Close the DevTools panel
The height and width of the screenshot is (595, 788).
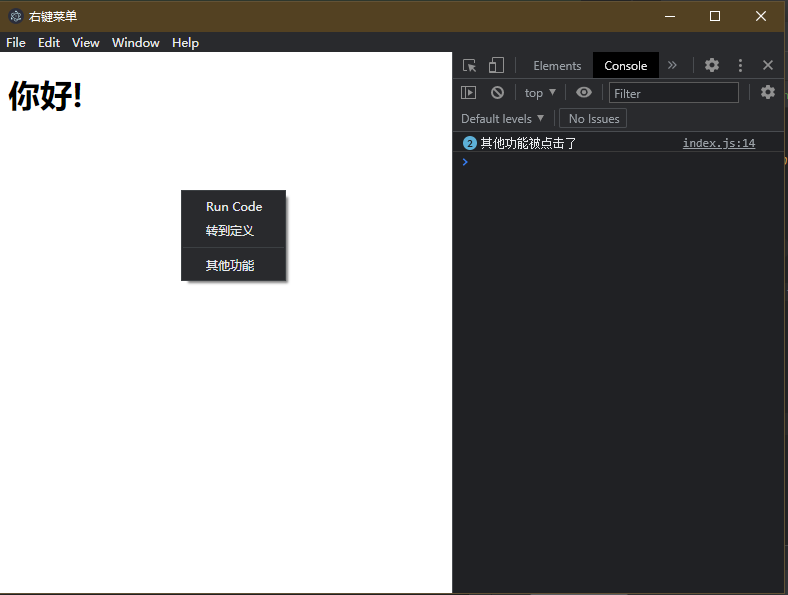767,65
